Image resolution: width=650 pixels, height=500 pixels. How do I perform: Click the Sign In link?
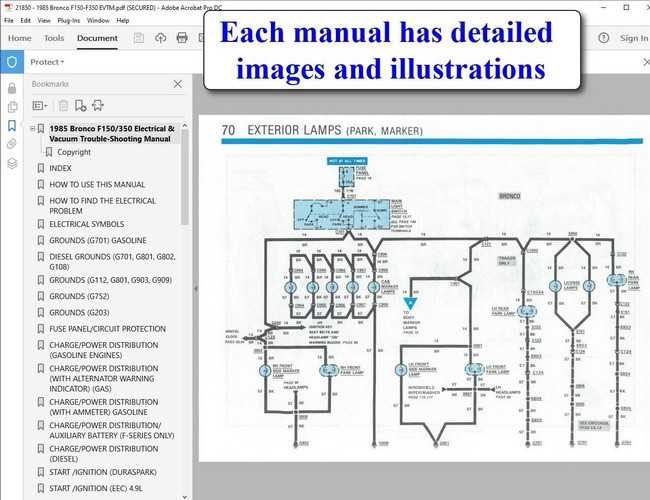coord(634,38)
